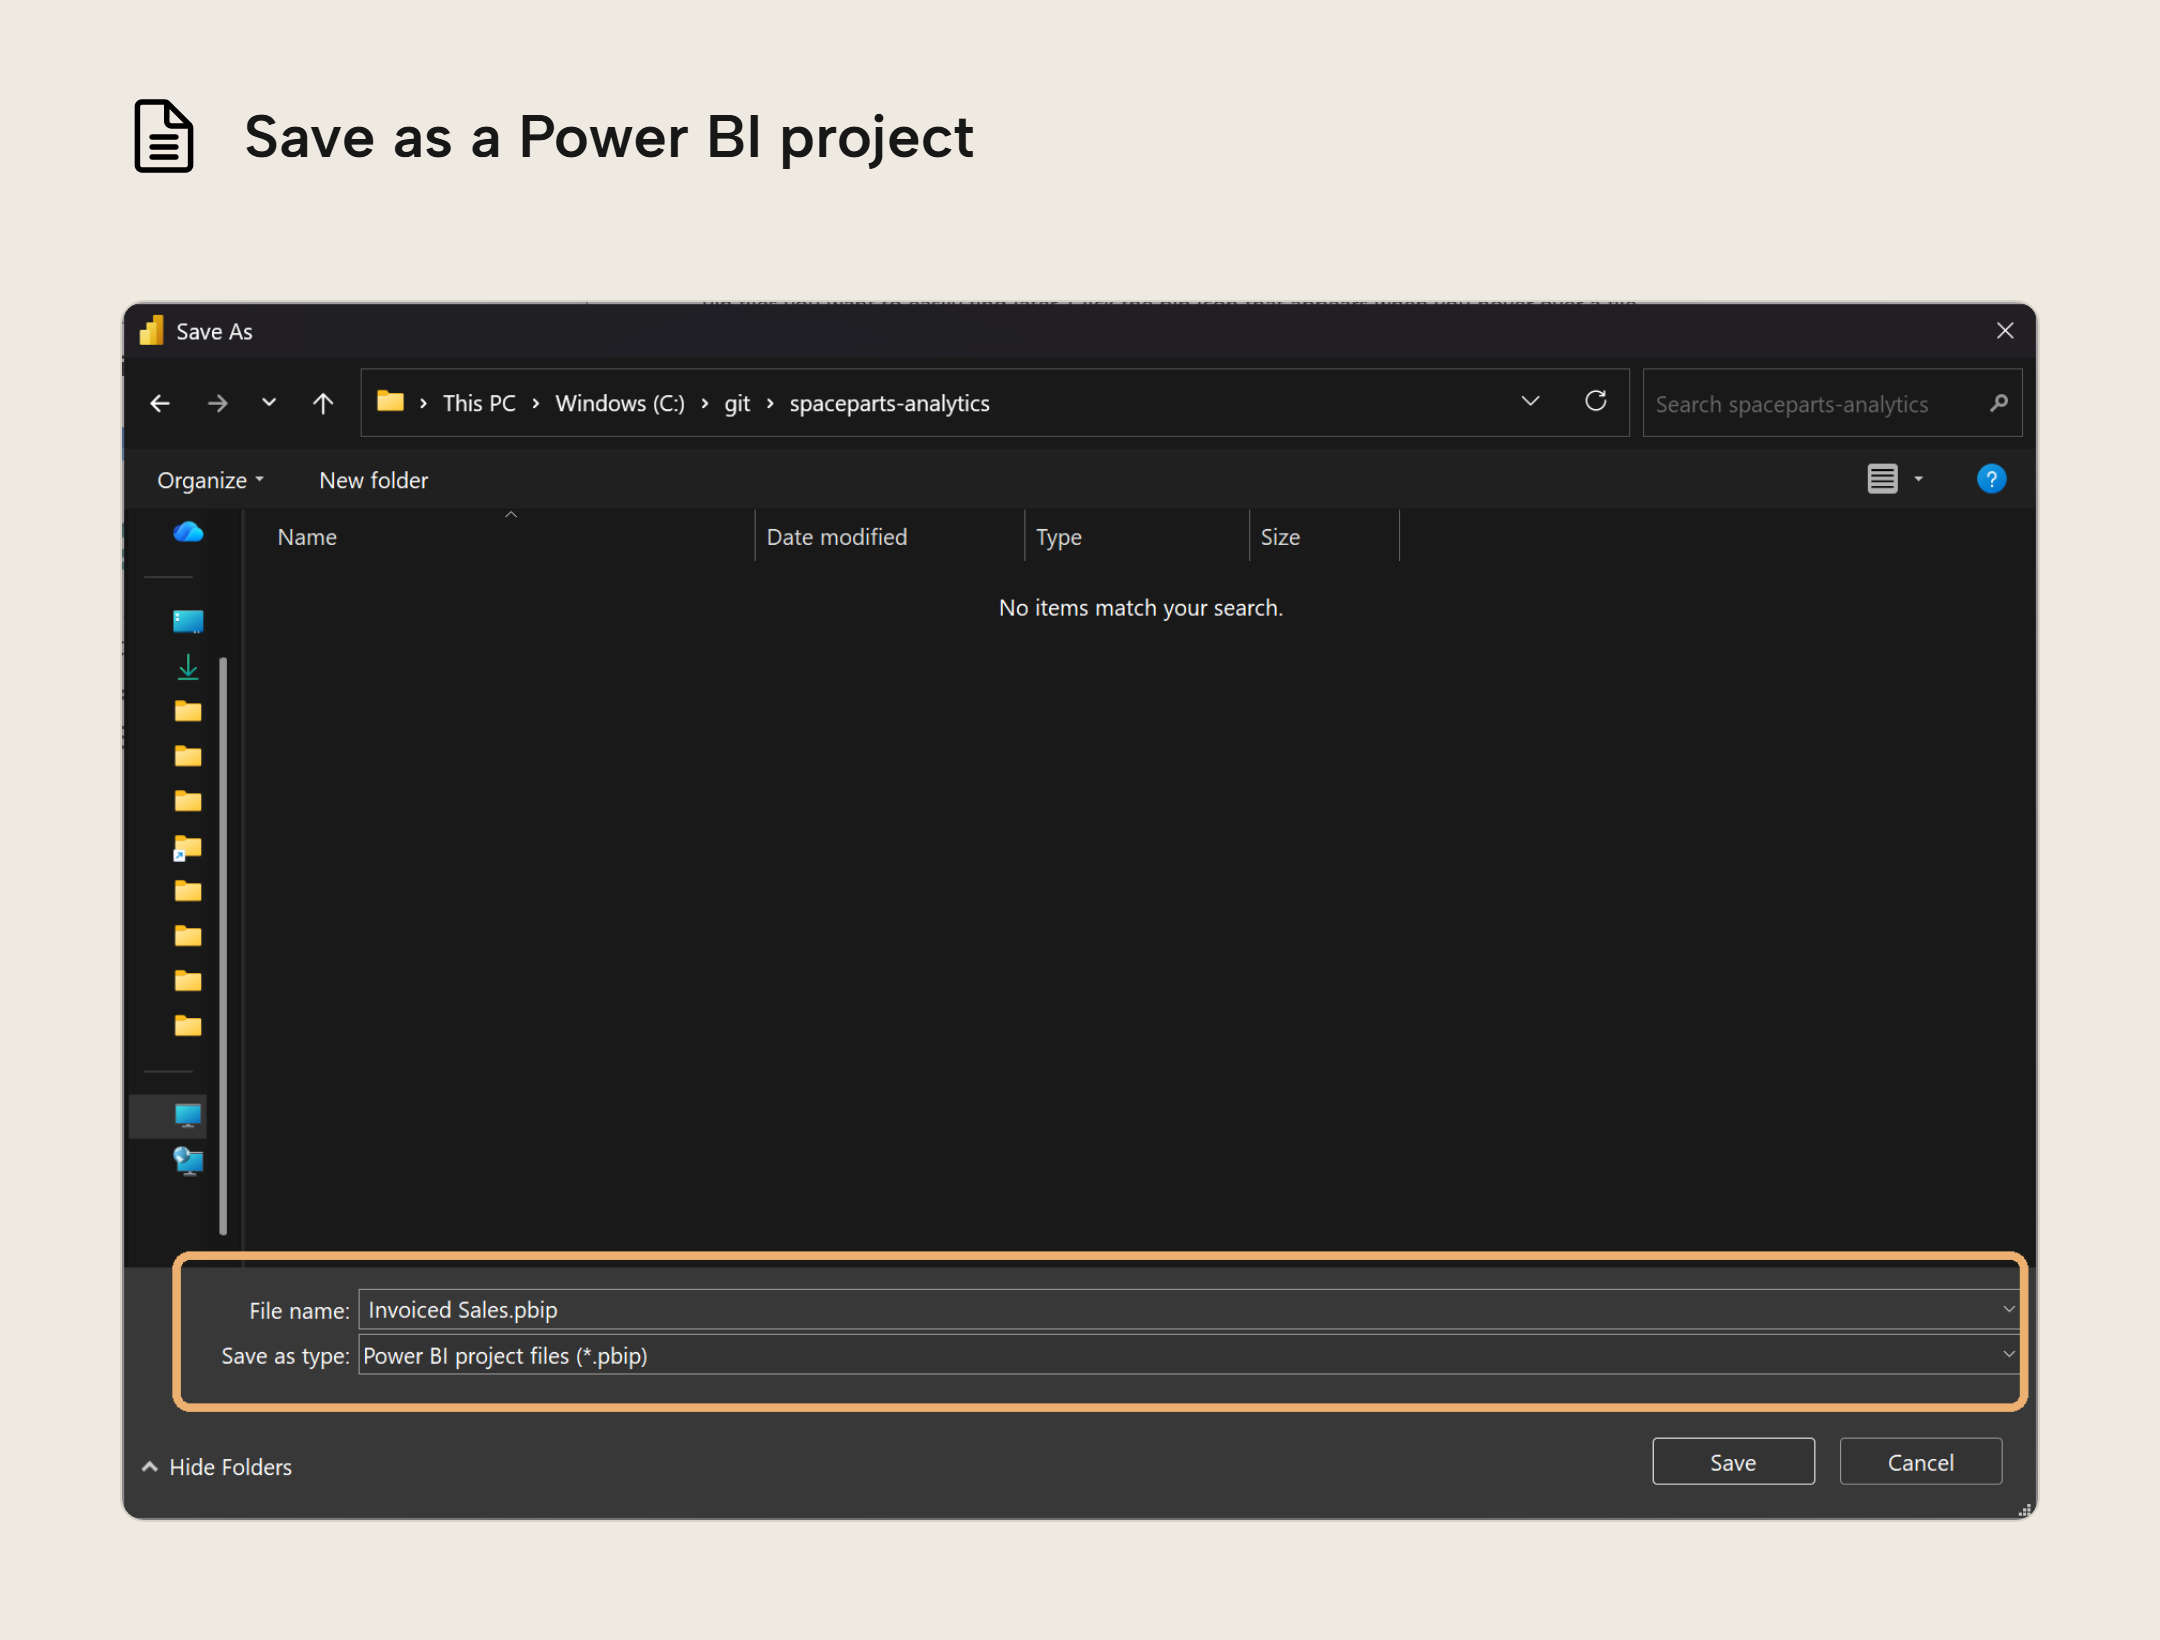Image resolution: width=2160 pixels, height=1640 pixels.
Task: Open Desktop in the navigation pane
Action: tap(188, 621)
